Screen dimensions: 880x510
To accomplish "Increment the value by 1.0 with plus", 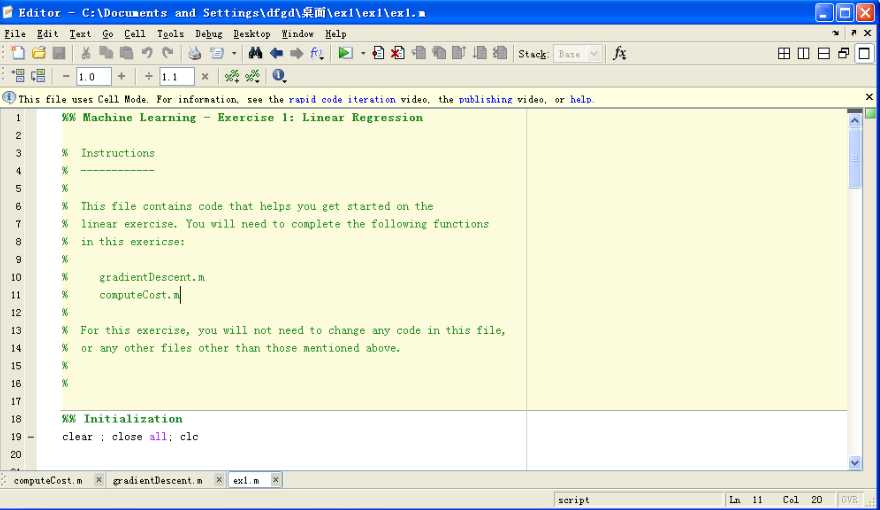I will 121,76.
